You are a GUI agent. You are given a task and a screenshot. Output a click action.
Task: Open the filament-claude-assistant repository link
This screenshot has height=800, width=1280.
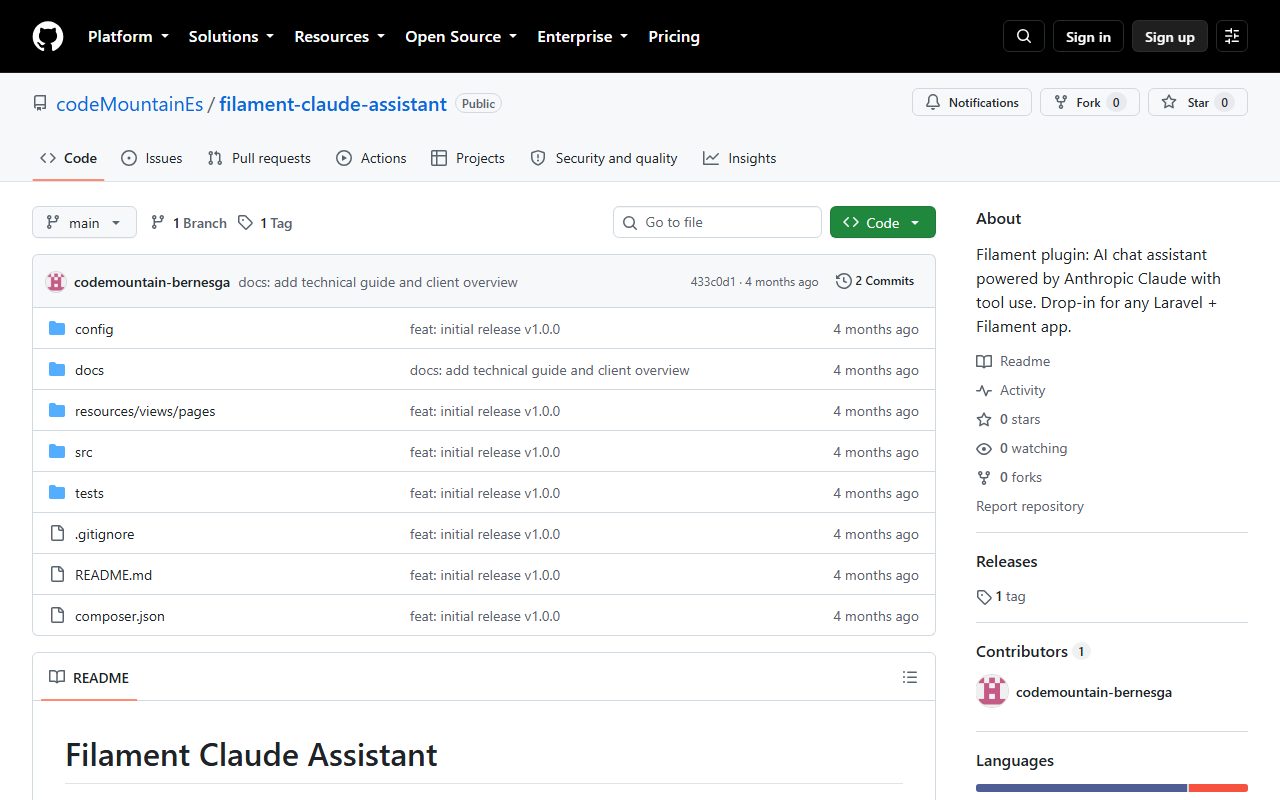point(333,104)
